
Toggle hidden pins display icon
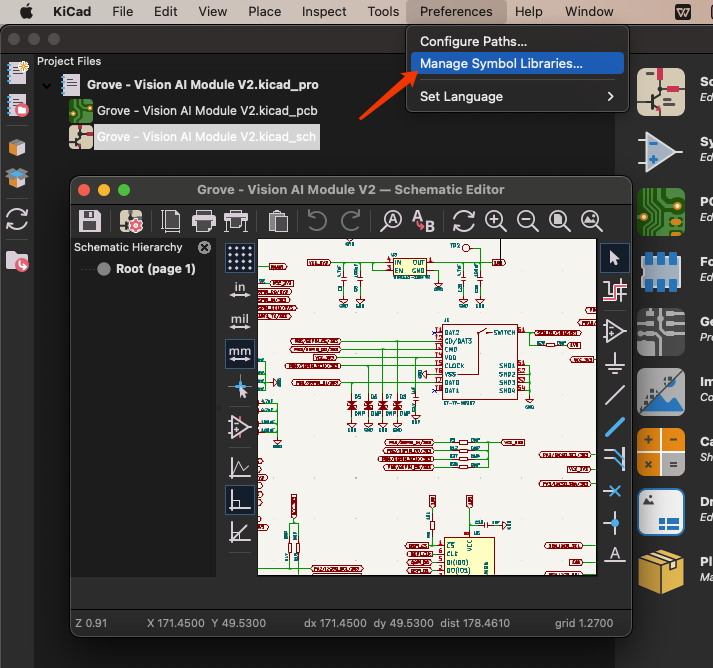click(x=240, y=427)
